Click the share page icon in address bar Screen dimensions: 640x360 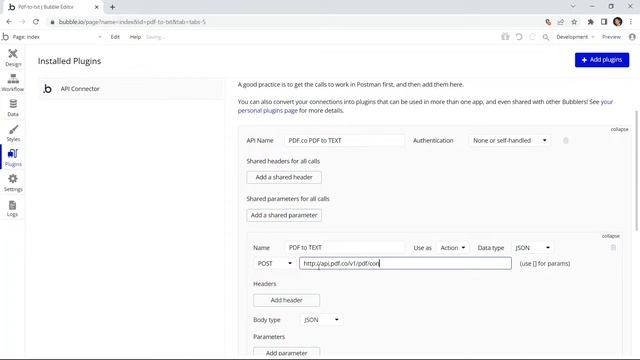click(x=561, y=22)
